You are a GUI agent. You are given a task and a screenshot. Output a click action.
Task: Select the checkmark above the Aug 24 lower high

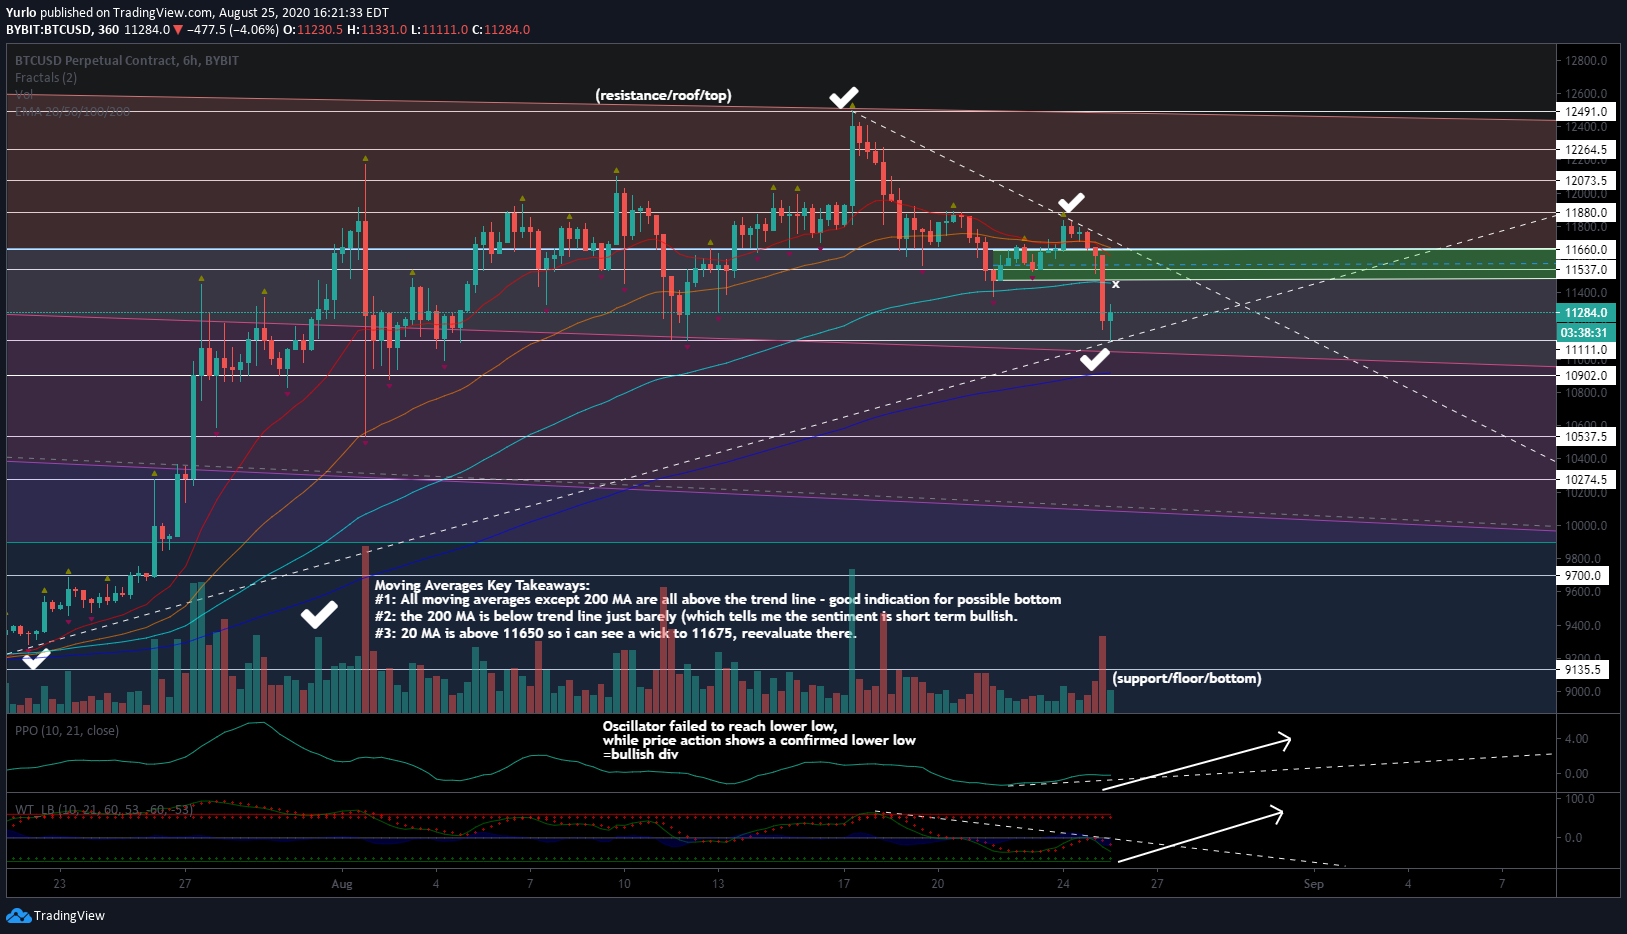pos(1071,203)
